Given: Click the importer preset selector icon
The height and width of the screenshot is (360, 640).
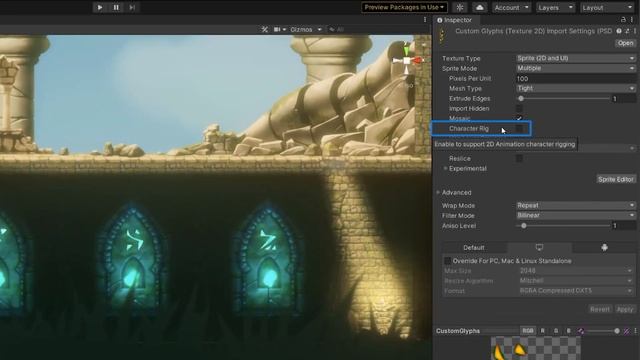Looking at the screenshot, I should tap(627, 31).
